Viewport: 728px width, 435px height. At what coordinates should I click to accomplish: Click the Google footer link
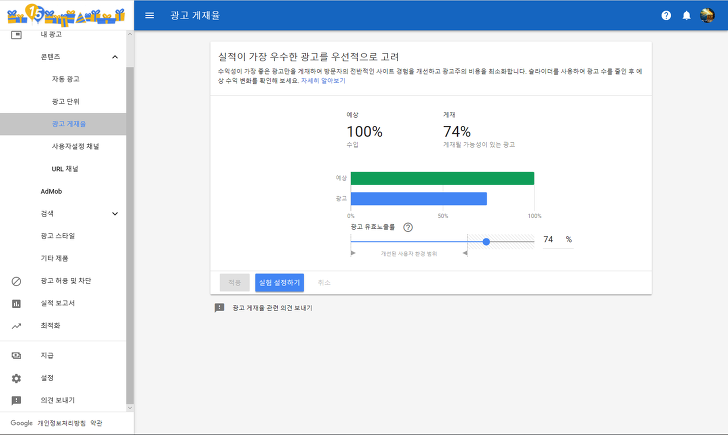pos(21,423)
